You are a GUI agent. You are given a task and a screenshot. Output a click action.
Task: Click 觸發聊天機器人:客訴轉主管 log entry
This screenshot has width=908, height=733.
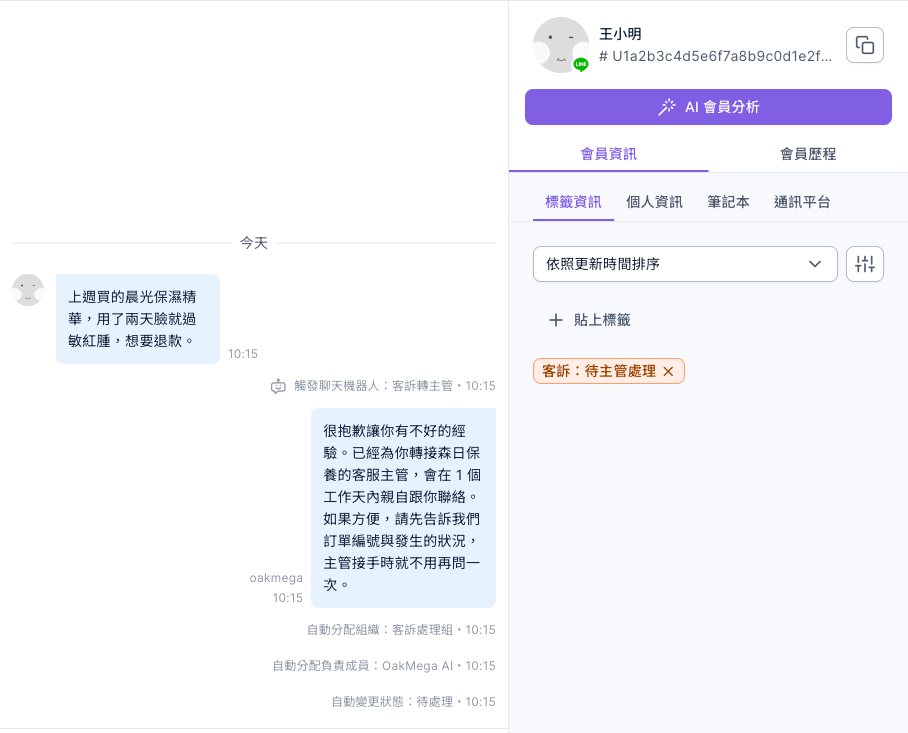tap(383, 386)
